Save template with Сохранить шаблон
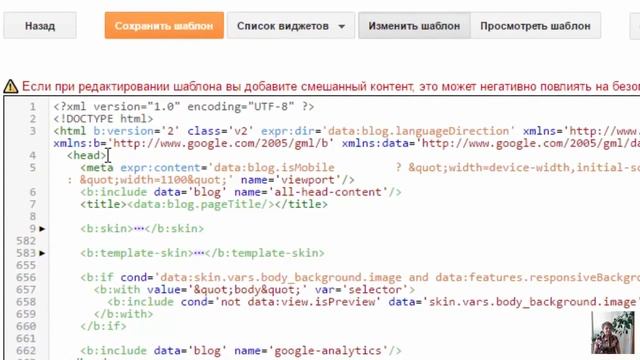Viewport: 640px width, 360px height. coord(164,26)
